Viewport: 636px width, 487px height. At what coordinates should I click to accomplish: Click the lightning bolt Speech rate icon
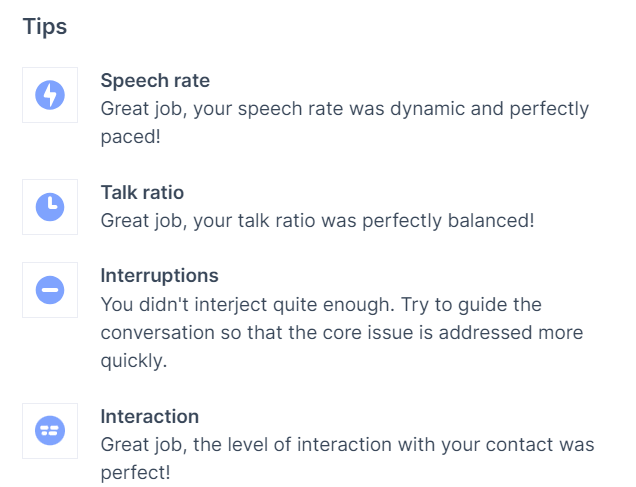click(50, 95)
